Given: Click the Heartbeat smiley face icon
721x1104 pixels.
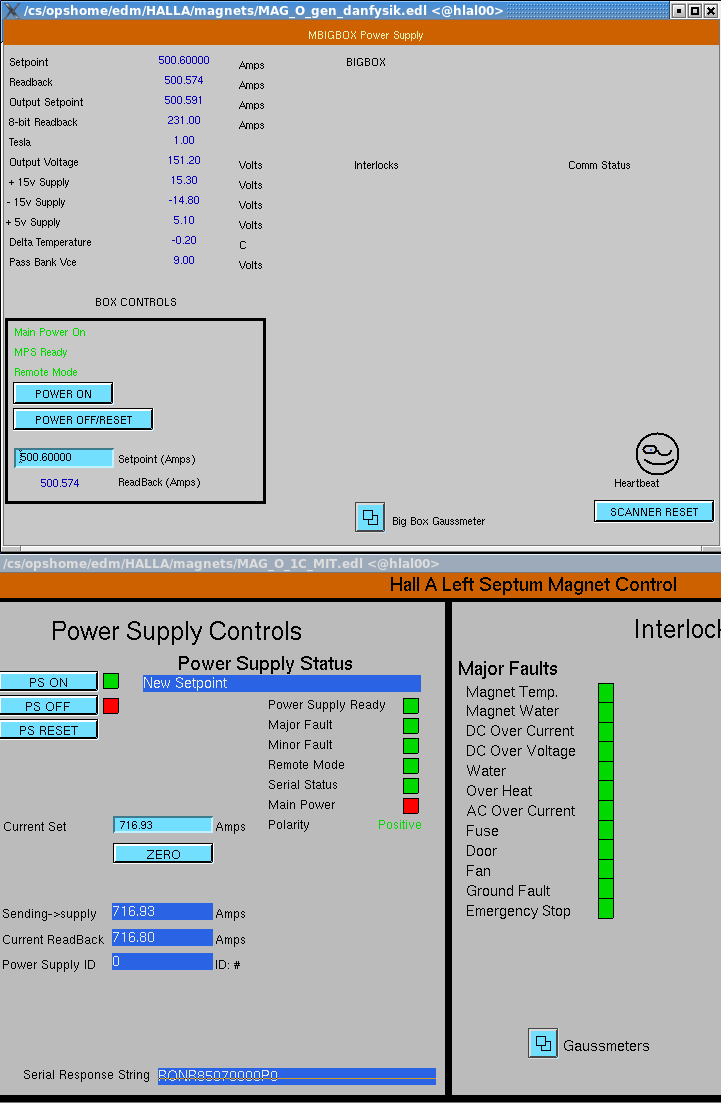Looking at the screenshot, I should (657, 454).
